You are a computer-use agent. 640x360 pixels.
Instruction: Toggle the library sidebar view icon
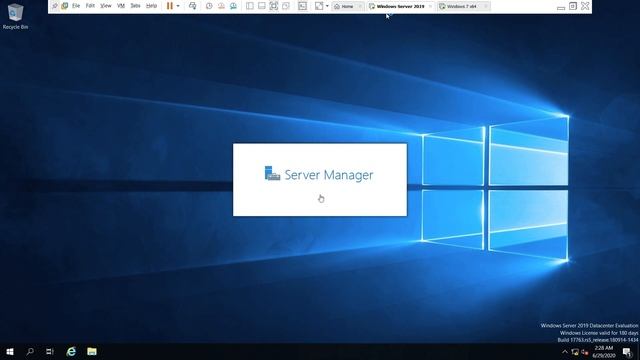[250, 6]
